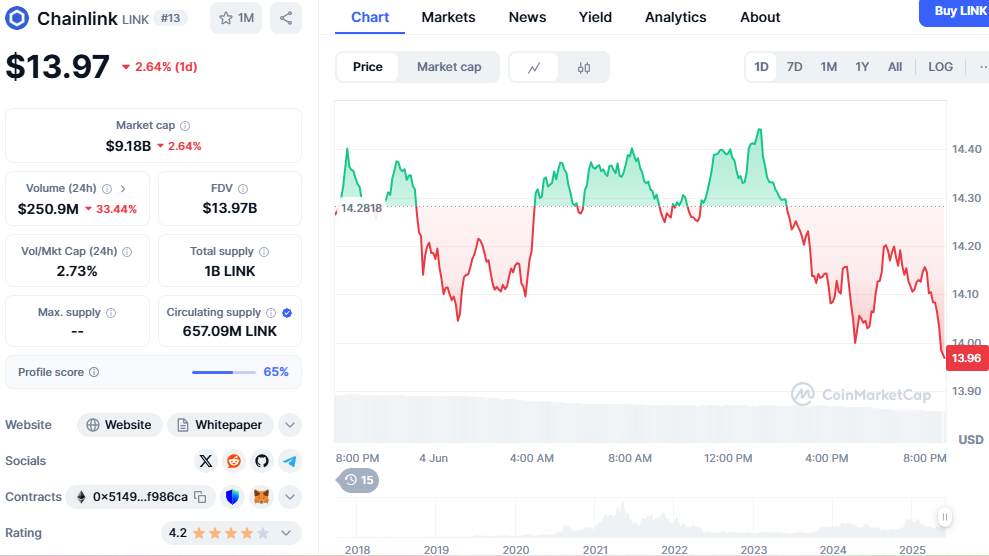The height and width of the screenshot is (556, 989).
Task: Expand more Contracts dropdown
Action: [290, 497]
